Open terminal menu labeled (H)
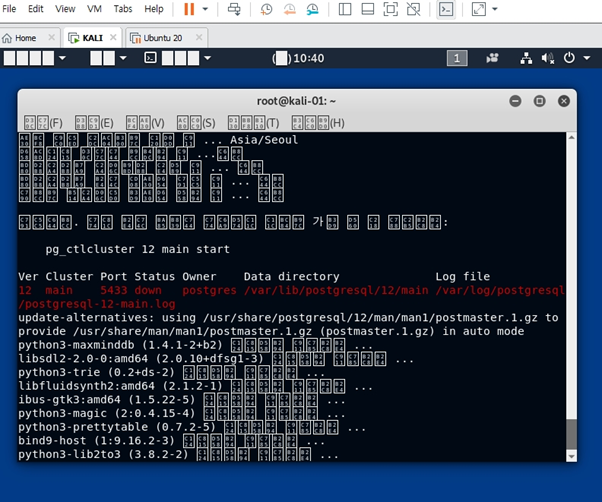Image resolution: width=602 pixels, height=502 pixels. pyautogui.click(x=318, y=123)
